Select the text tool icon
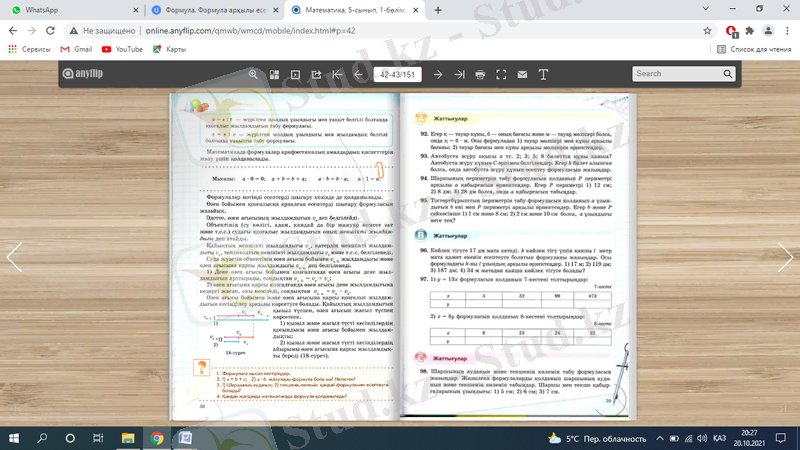The width and height of the screenshot is (800, 450). [x=543, y=74]
